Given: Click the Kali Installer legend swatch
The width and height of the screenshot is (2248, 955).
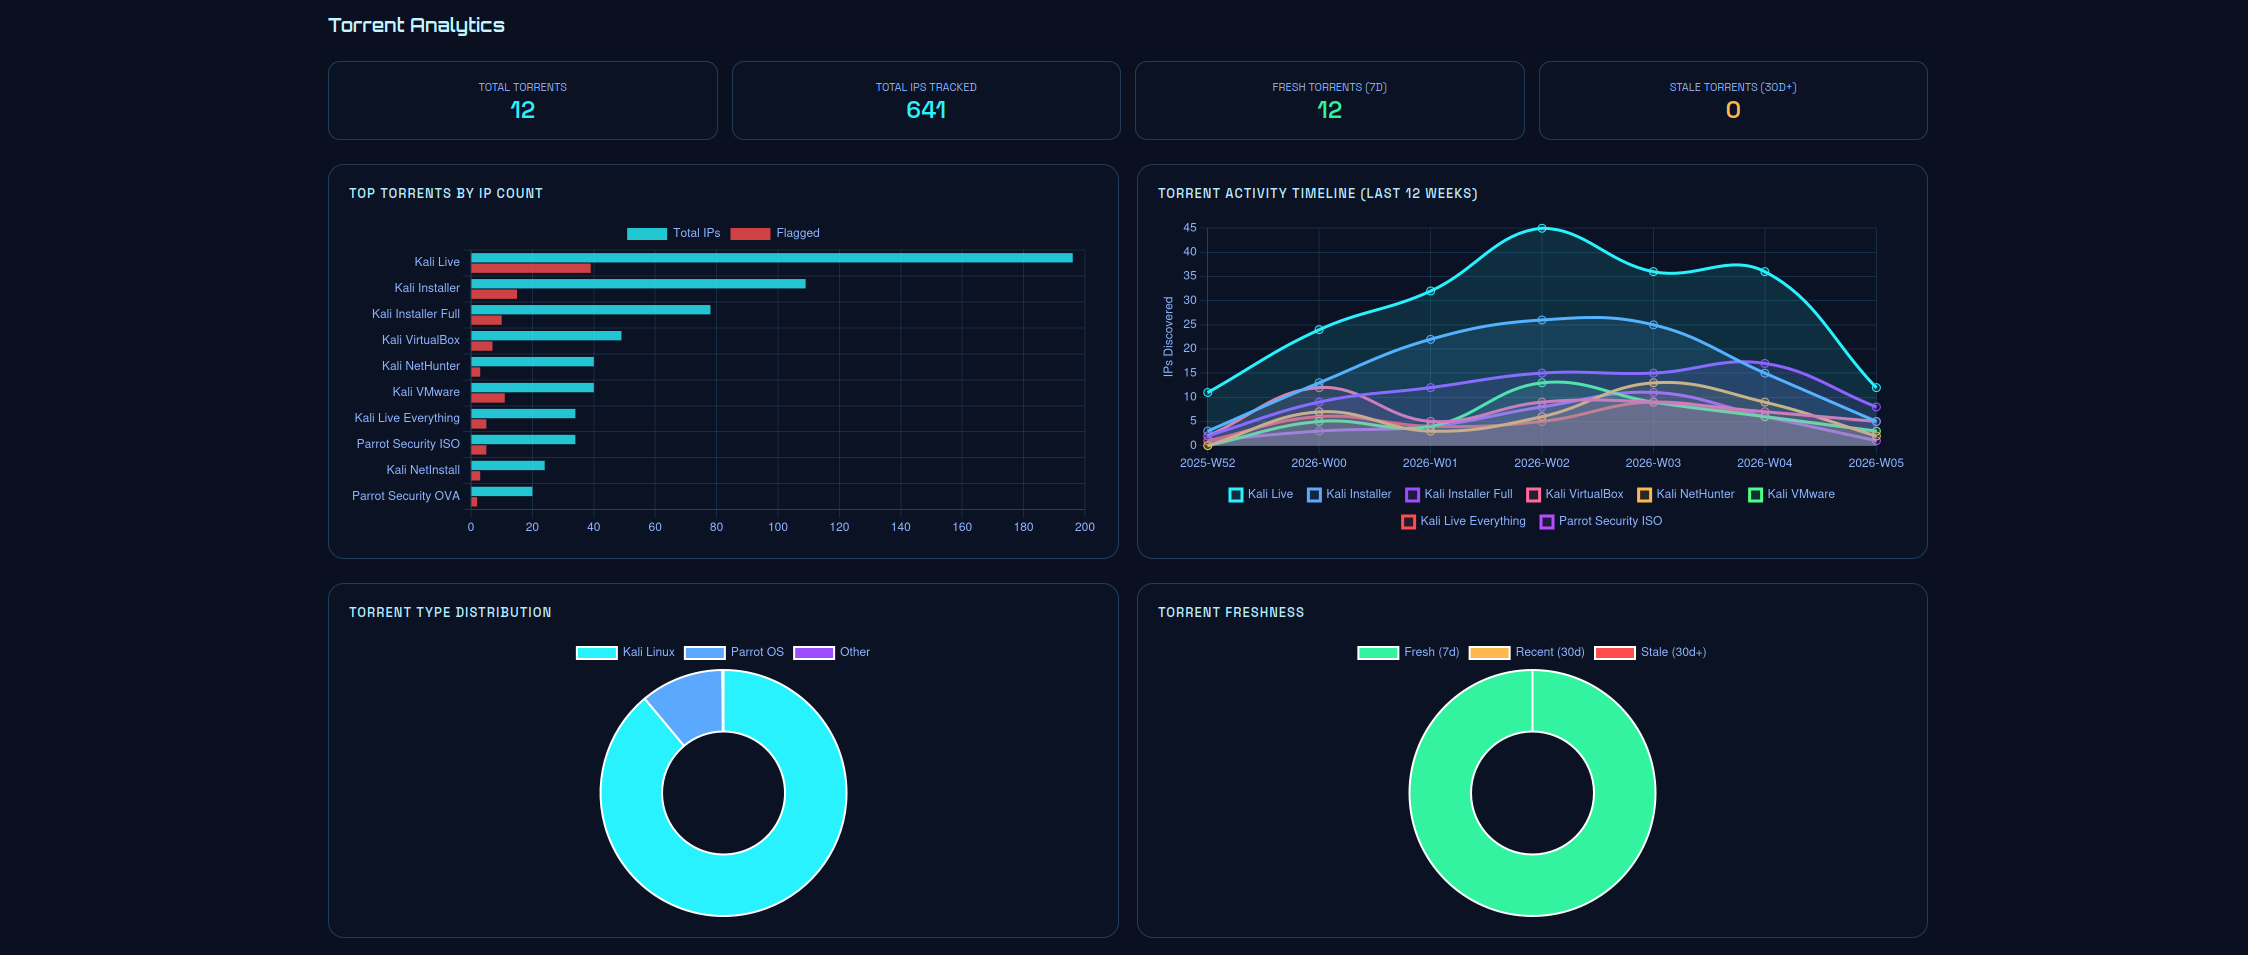Looking at the screenshot, I should tap(1314, 494).
